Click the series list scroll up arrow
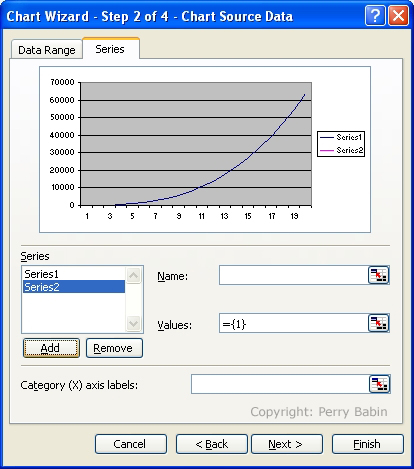 pos(134,275)
